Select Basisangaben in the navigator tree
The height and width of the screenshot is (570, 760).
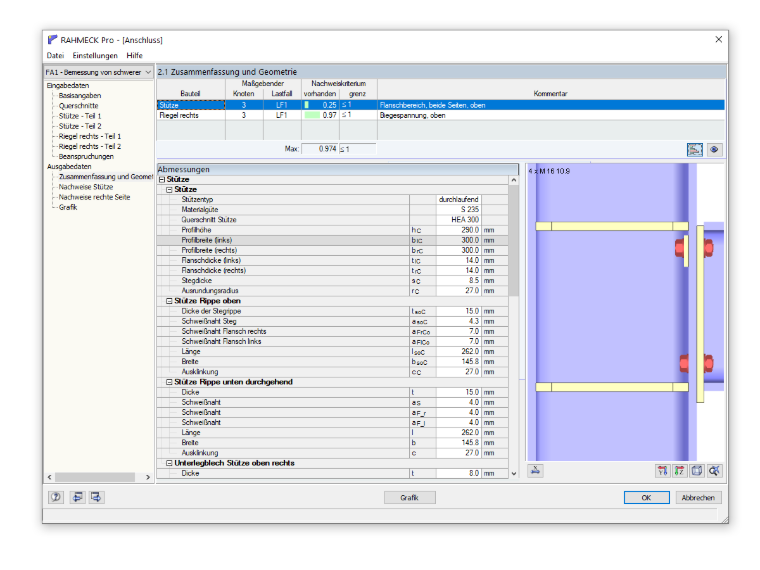pyautogui.click(x=80, y=95)
